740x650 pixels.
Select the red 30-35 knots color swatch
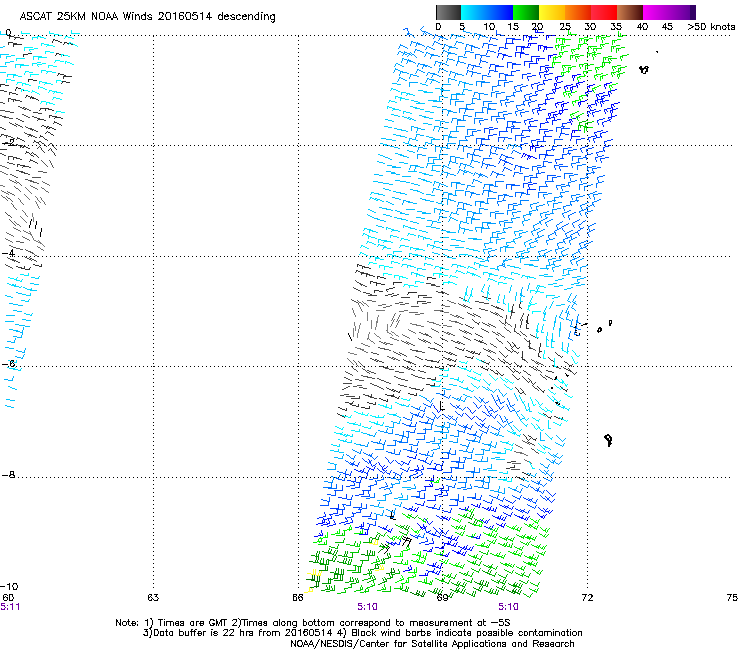604,12
